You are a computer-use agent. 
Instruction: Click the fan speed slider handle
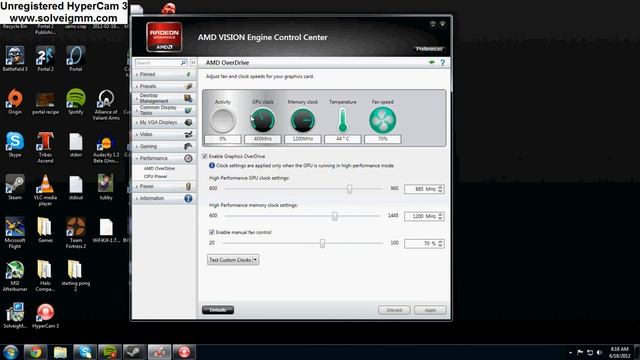(x=322, y=243)
